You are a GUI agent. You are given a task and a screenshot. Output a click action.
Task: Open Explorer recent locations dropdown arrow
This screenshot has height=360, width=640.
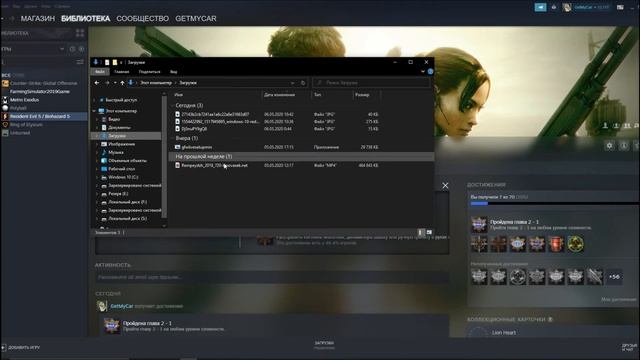pyautogui.click(x=115, y=83)
